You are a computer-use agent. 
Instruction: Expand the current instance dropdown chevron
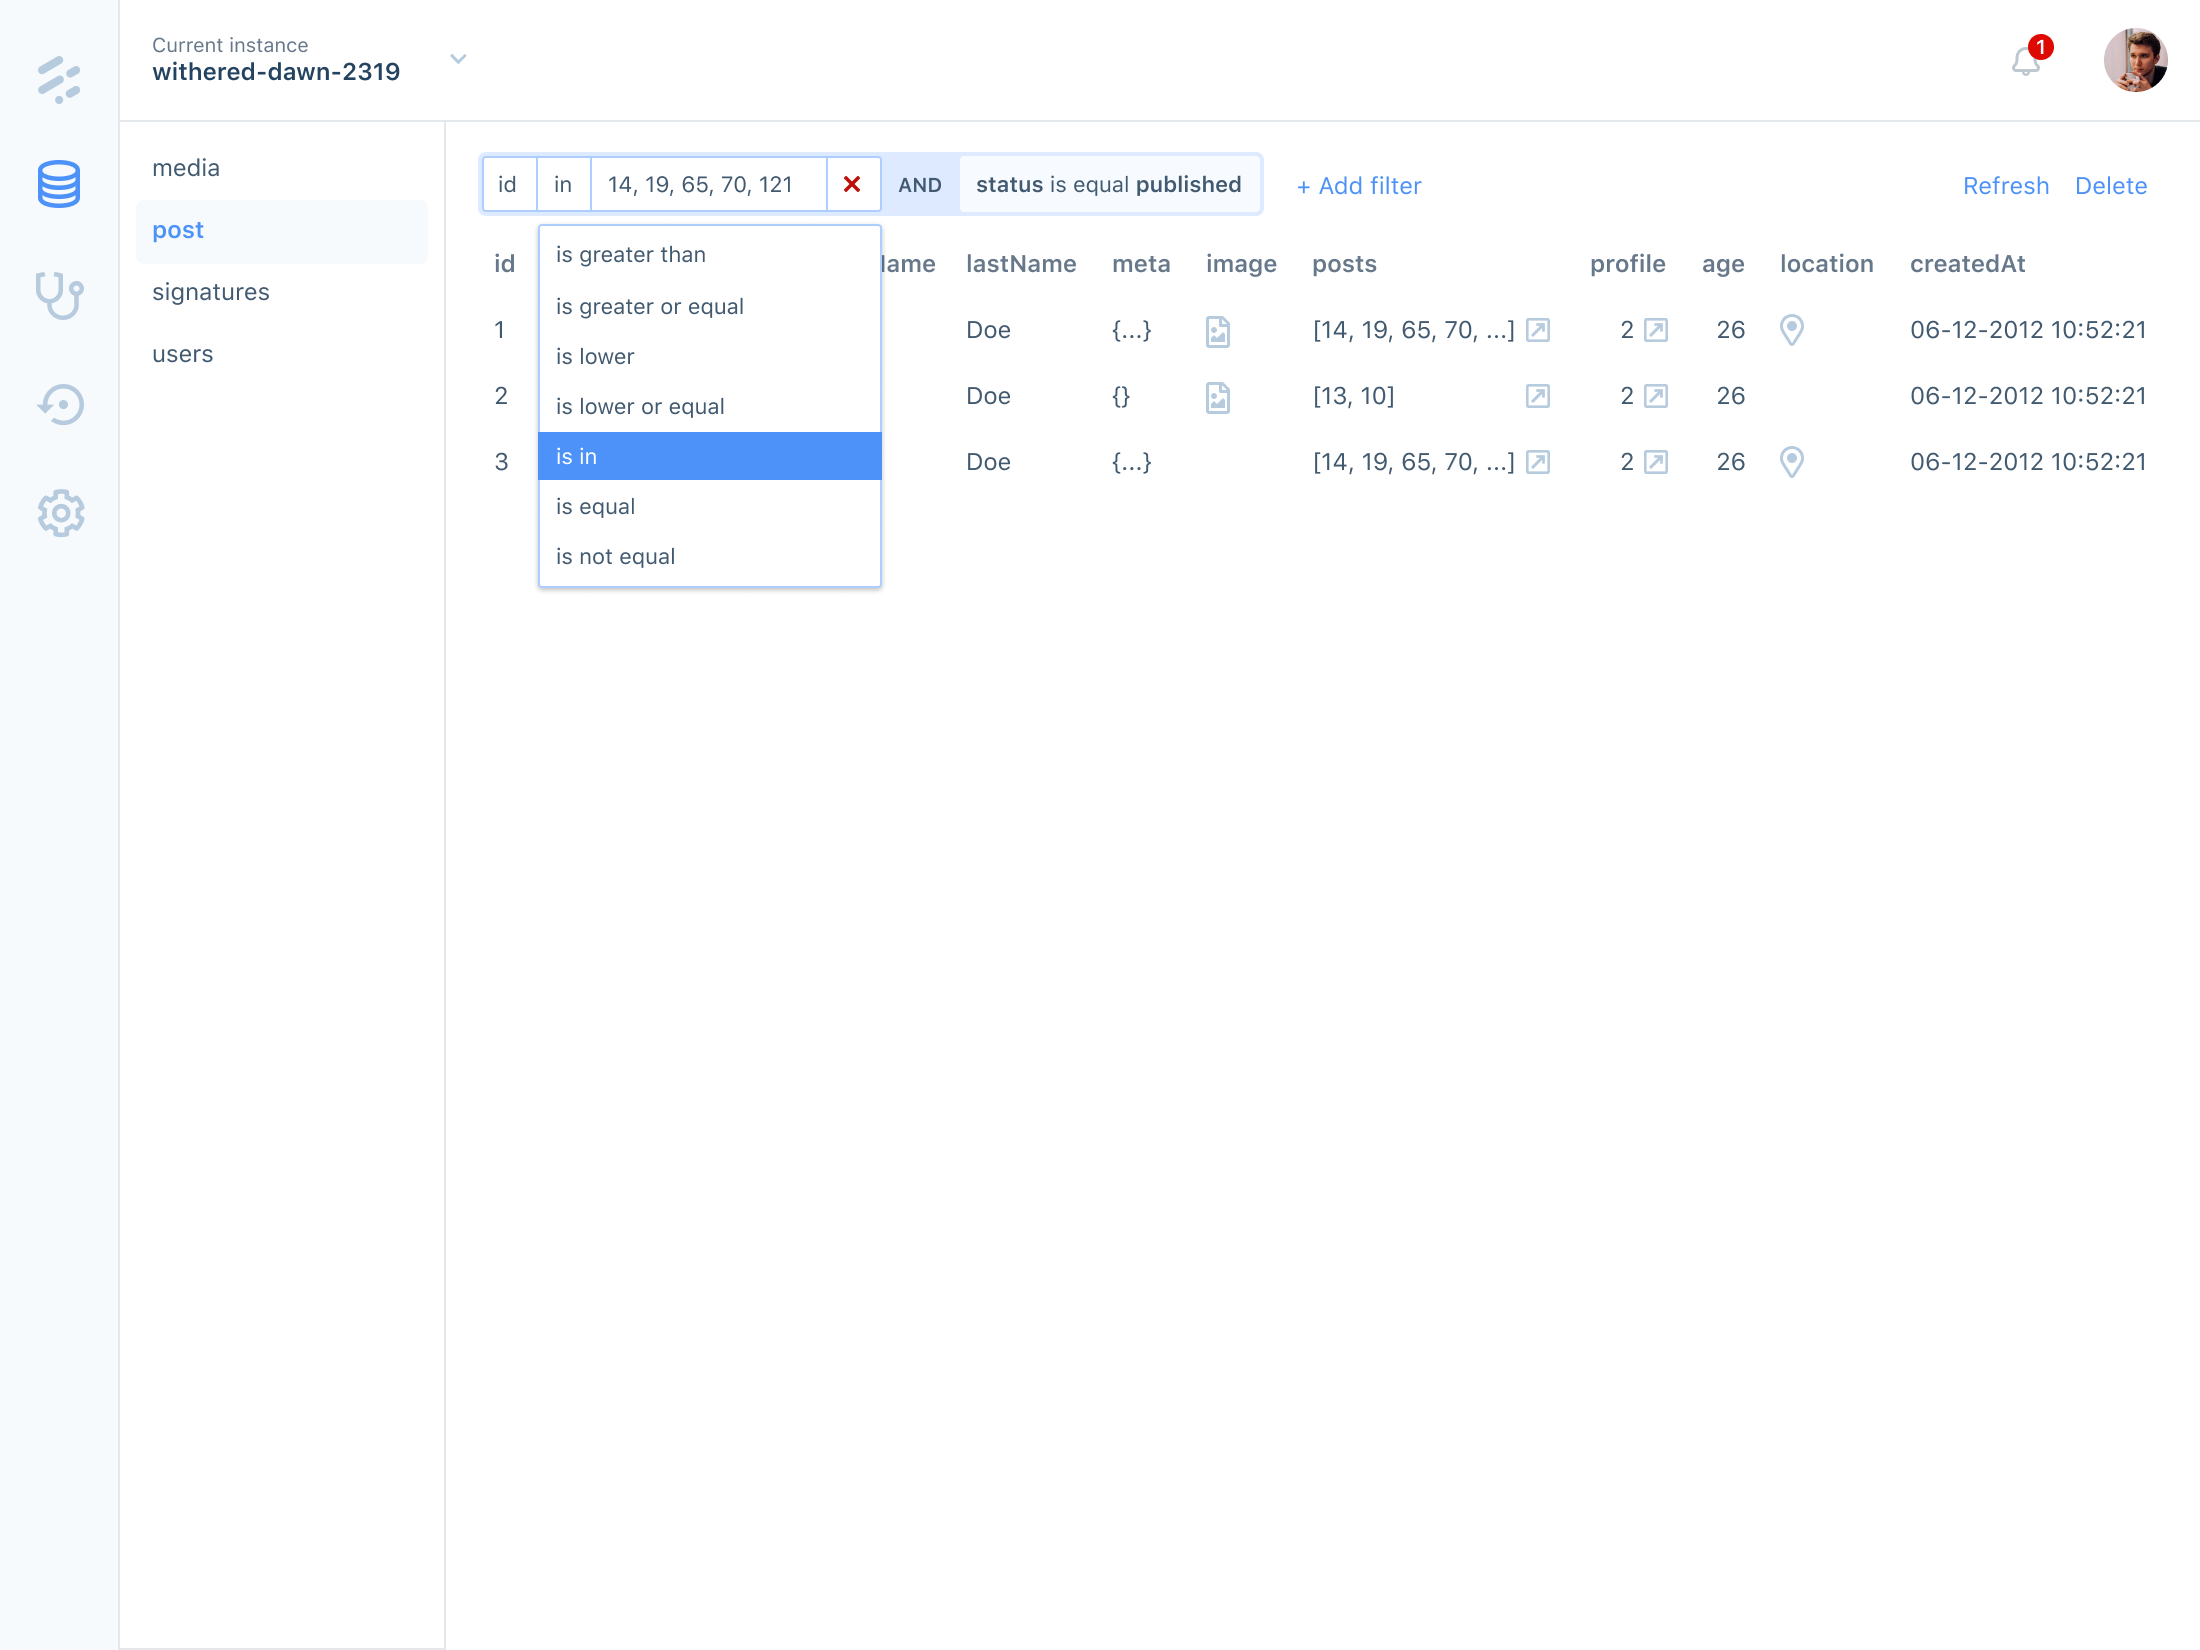coord(458,59)
